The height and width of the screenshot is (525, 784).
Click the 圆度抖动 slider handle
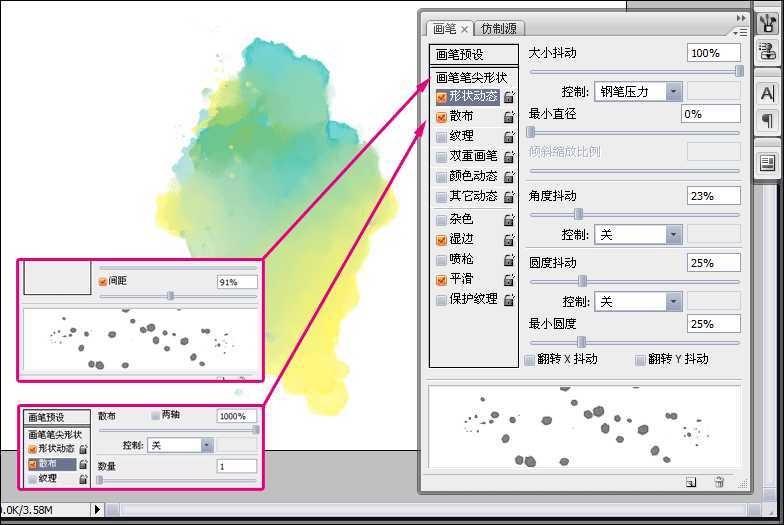pos(582,282)
